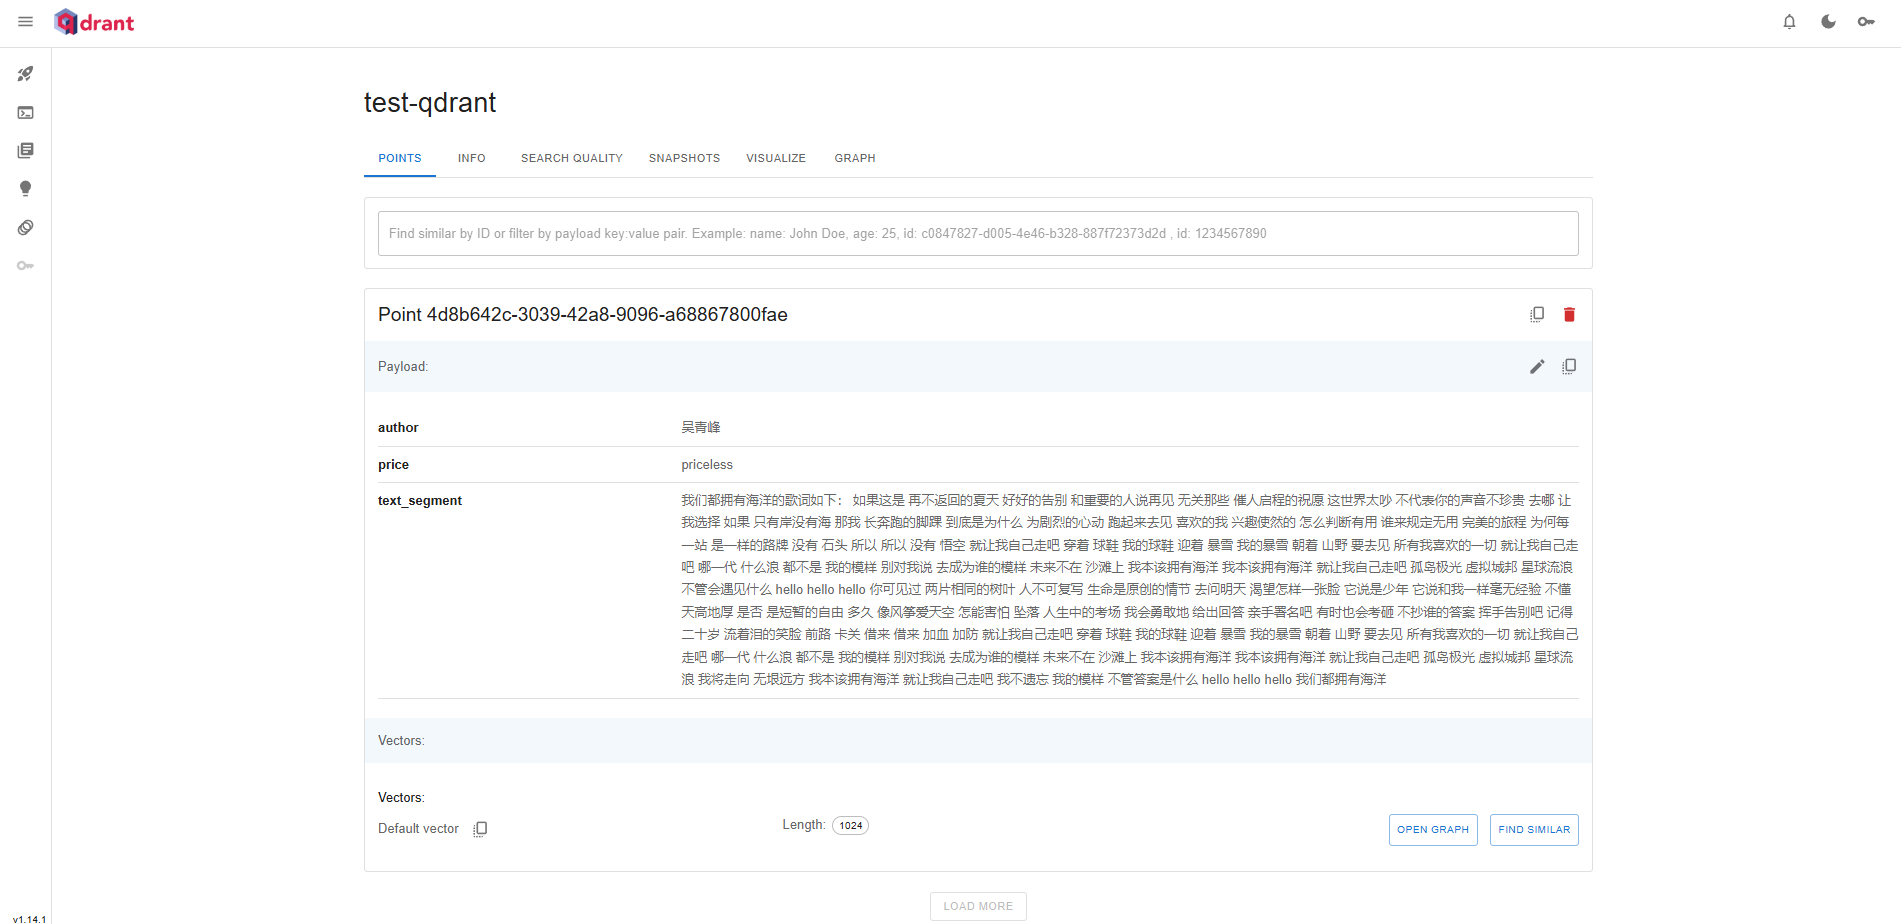Switch to the SNAPSHOTS tab
Screen dimensions: 1901x924
684,158
